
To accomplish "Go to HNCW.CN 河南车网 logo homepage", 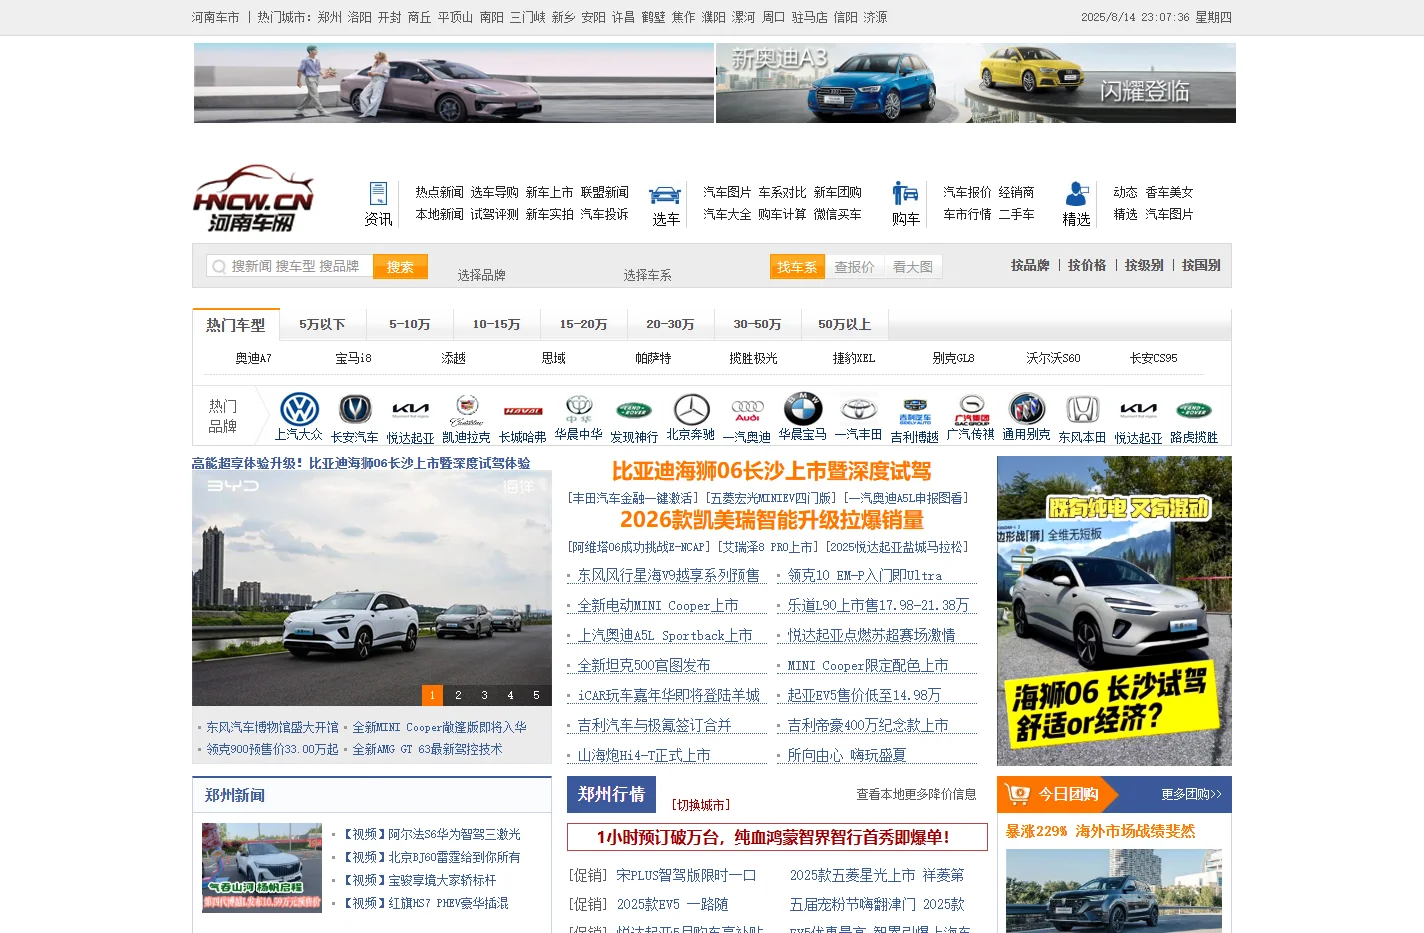I will click(254, 198).
